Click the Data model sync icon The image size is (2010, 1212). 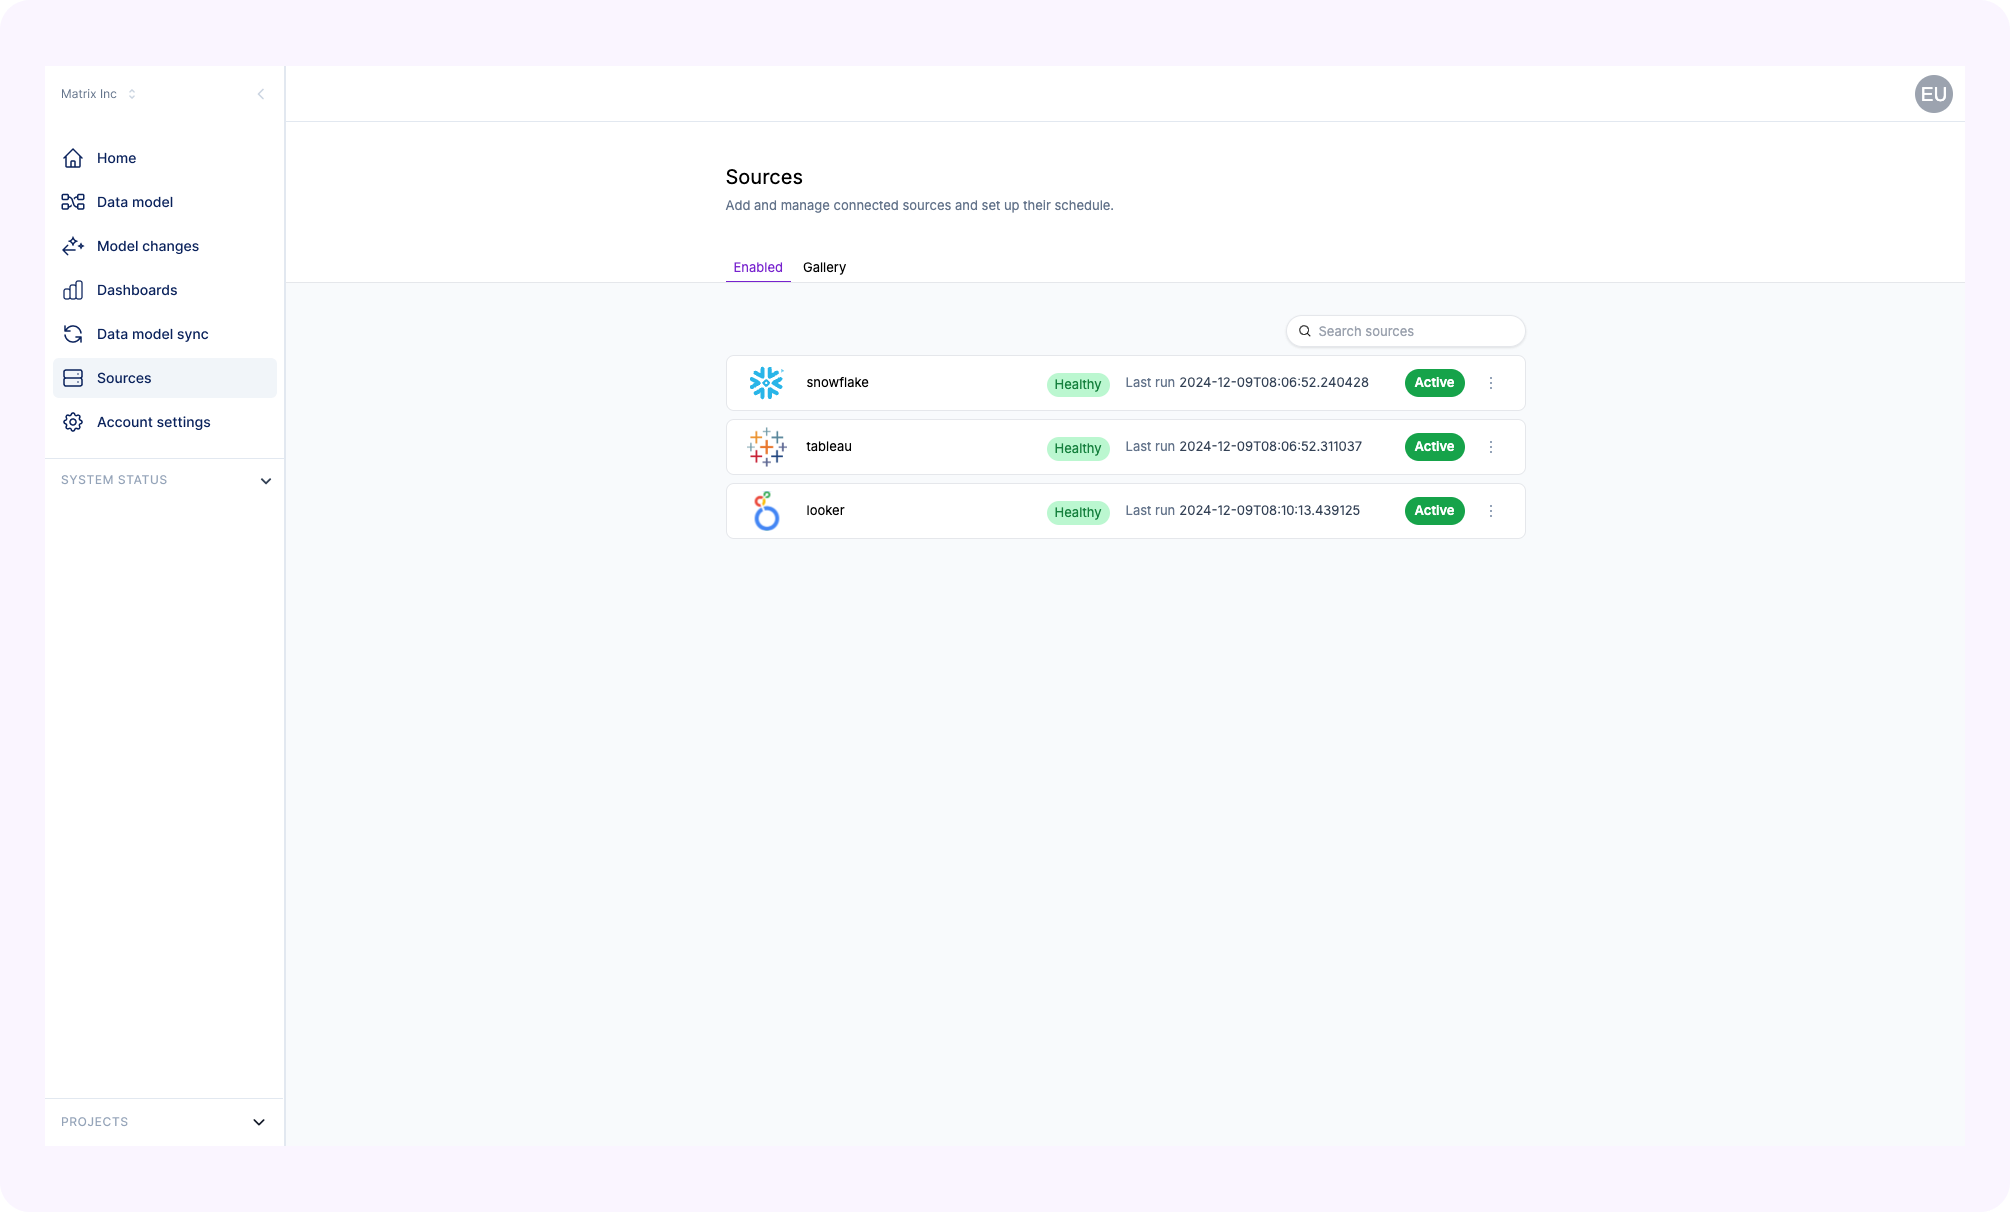pyautogui.click(x=73, y=334)
